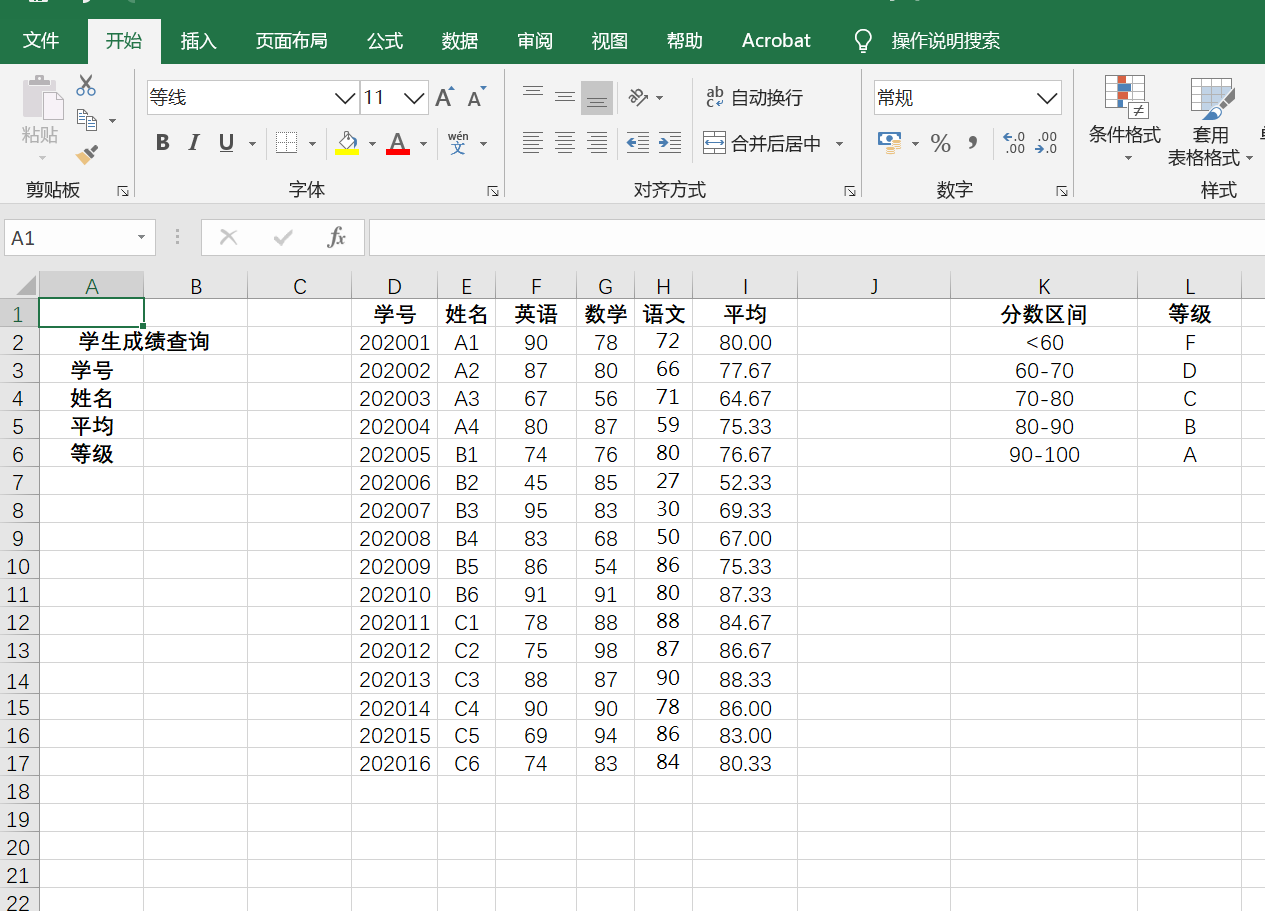Viewport: 1265px width, 911px height.
Task: Toggle bottom align button
Action: [x=597, y=98]
